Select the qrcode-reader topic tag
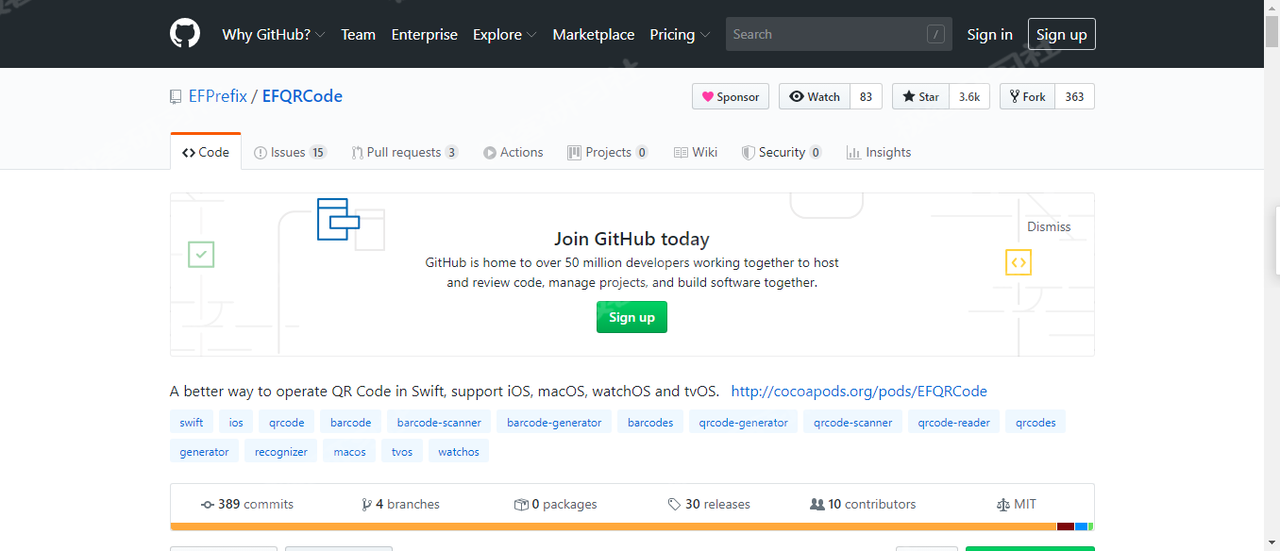1280x551 pixels. tap(954, 422)
